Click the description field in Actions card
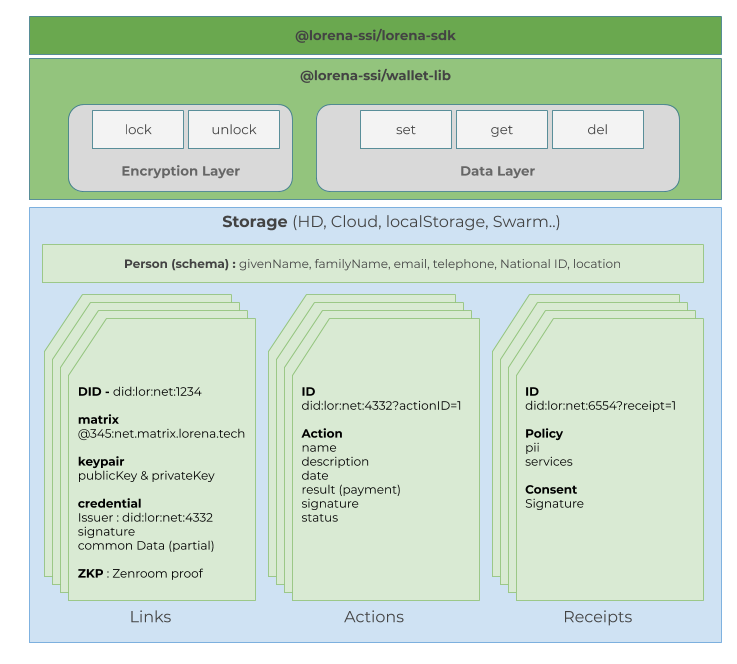737x664 pixels. coord(335,462)
